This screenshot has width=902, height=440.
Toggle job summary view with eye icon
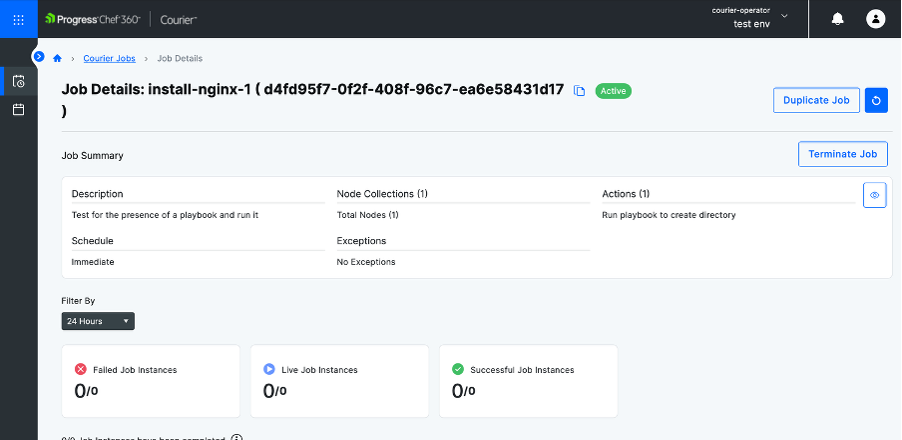pos(874,195)
